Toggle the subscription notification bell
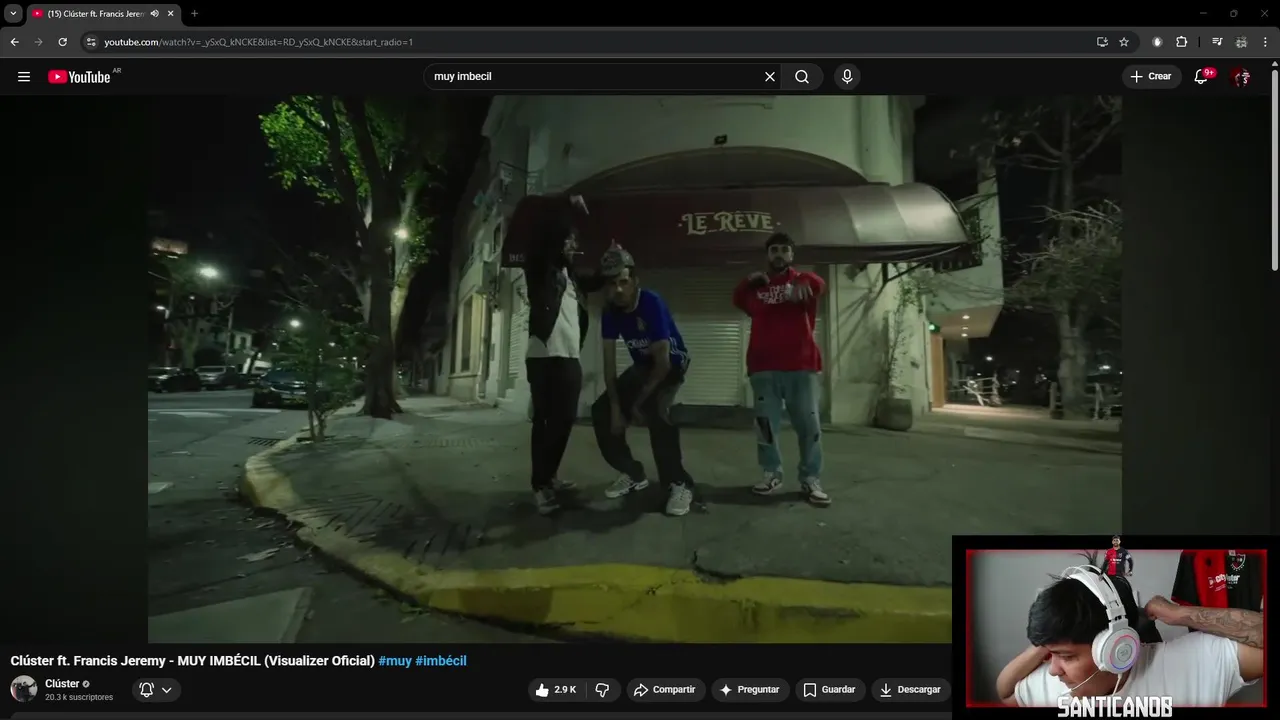This screenshot has height=720, width=1280. pyautogui.click(x=146, y=690)
